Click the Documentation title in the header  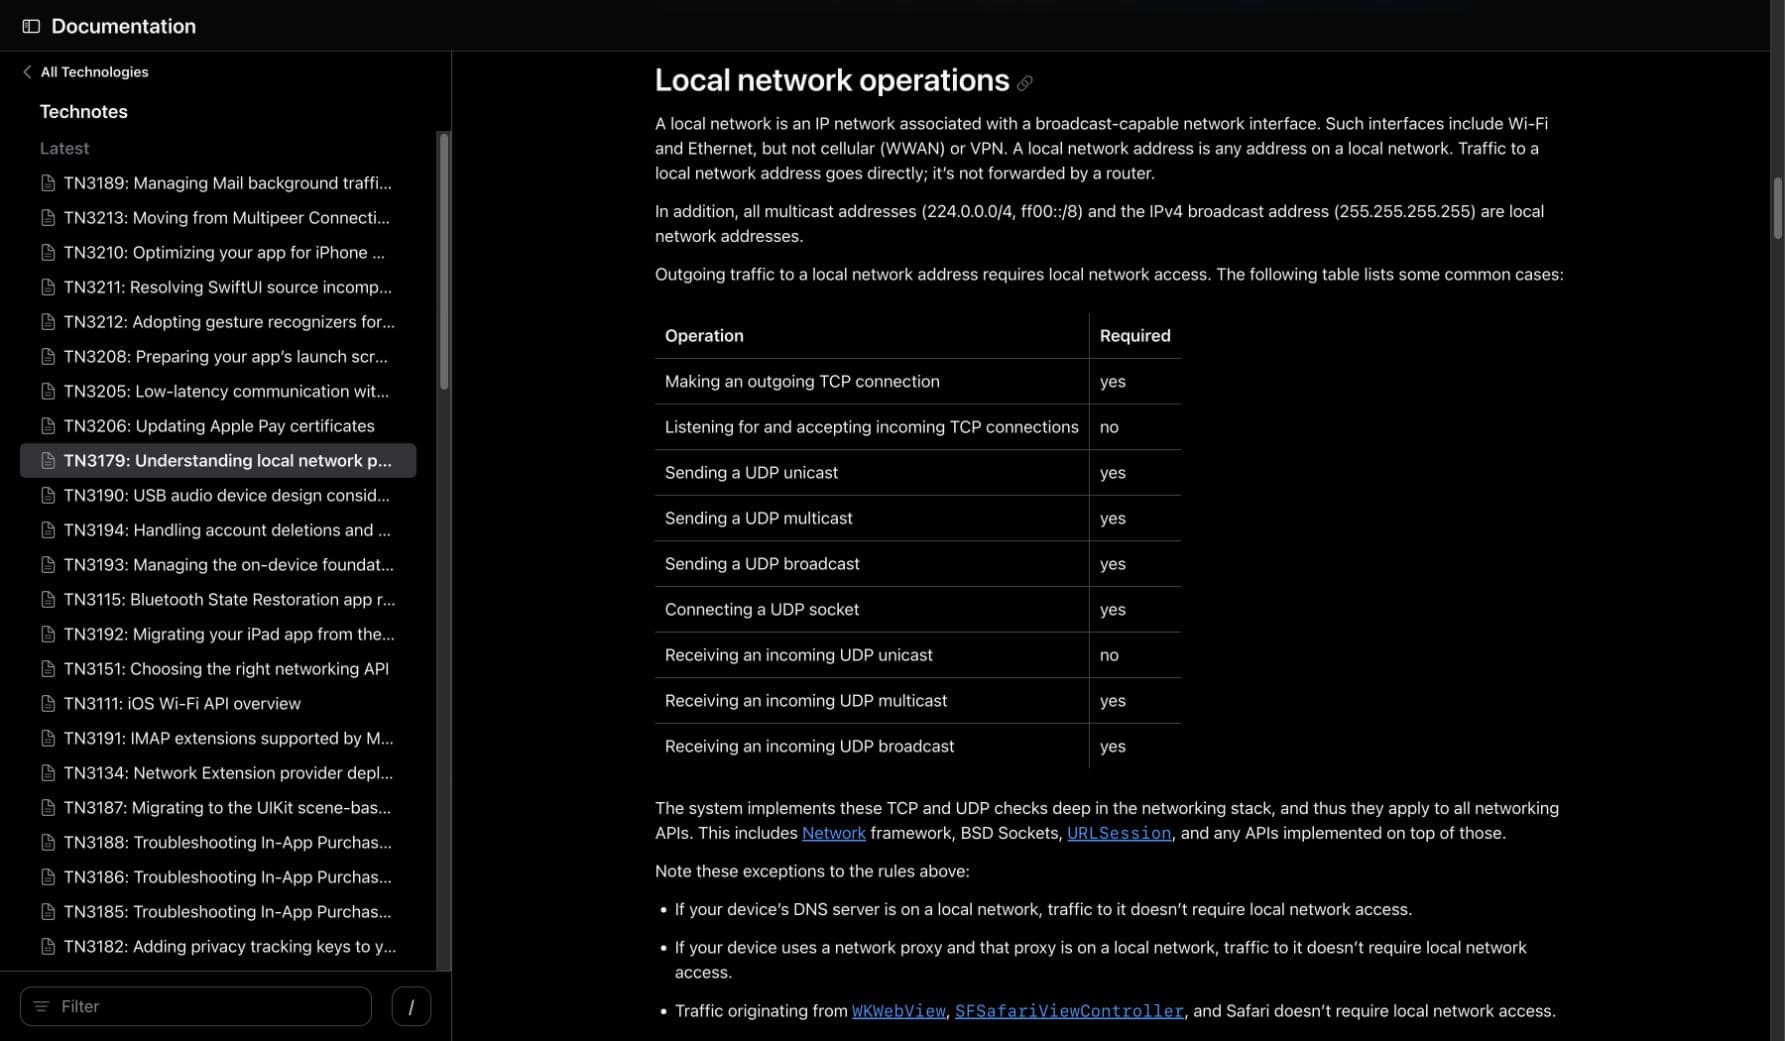pos(123,26)
